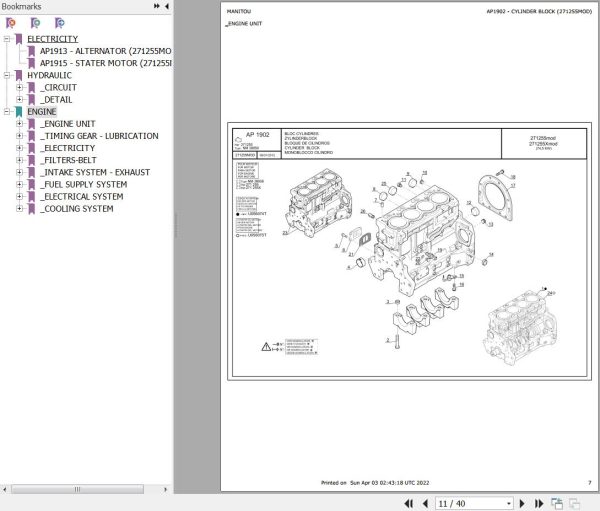This screenshot has width=600, height=511.
Task: Open the page number dropdown arrow
Action: tap(509, 504)
